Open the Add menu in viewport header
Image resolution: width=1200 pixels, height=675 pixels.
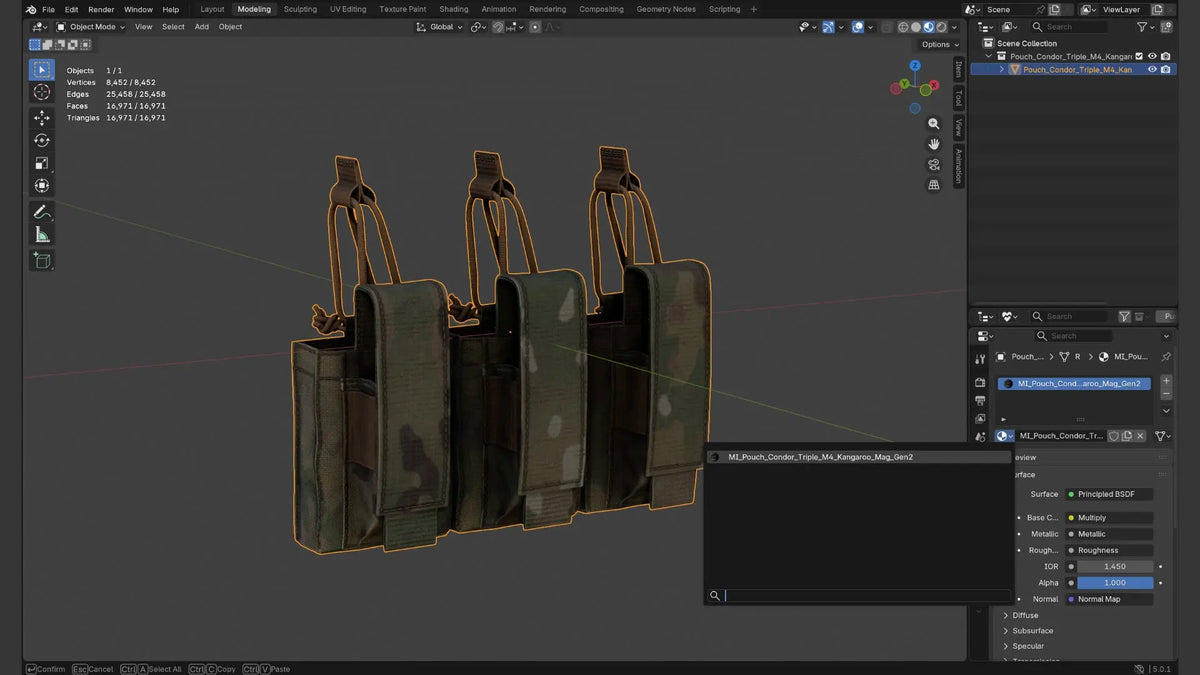coord(201,27)
